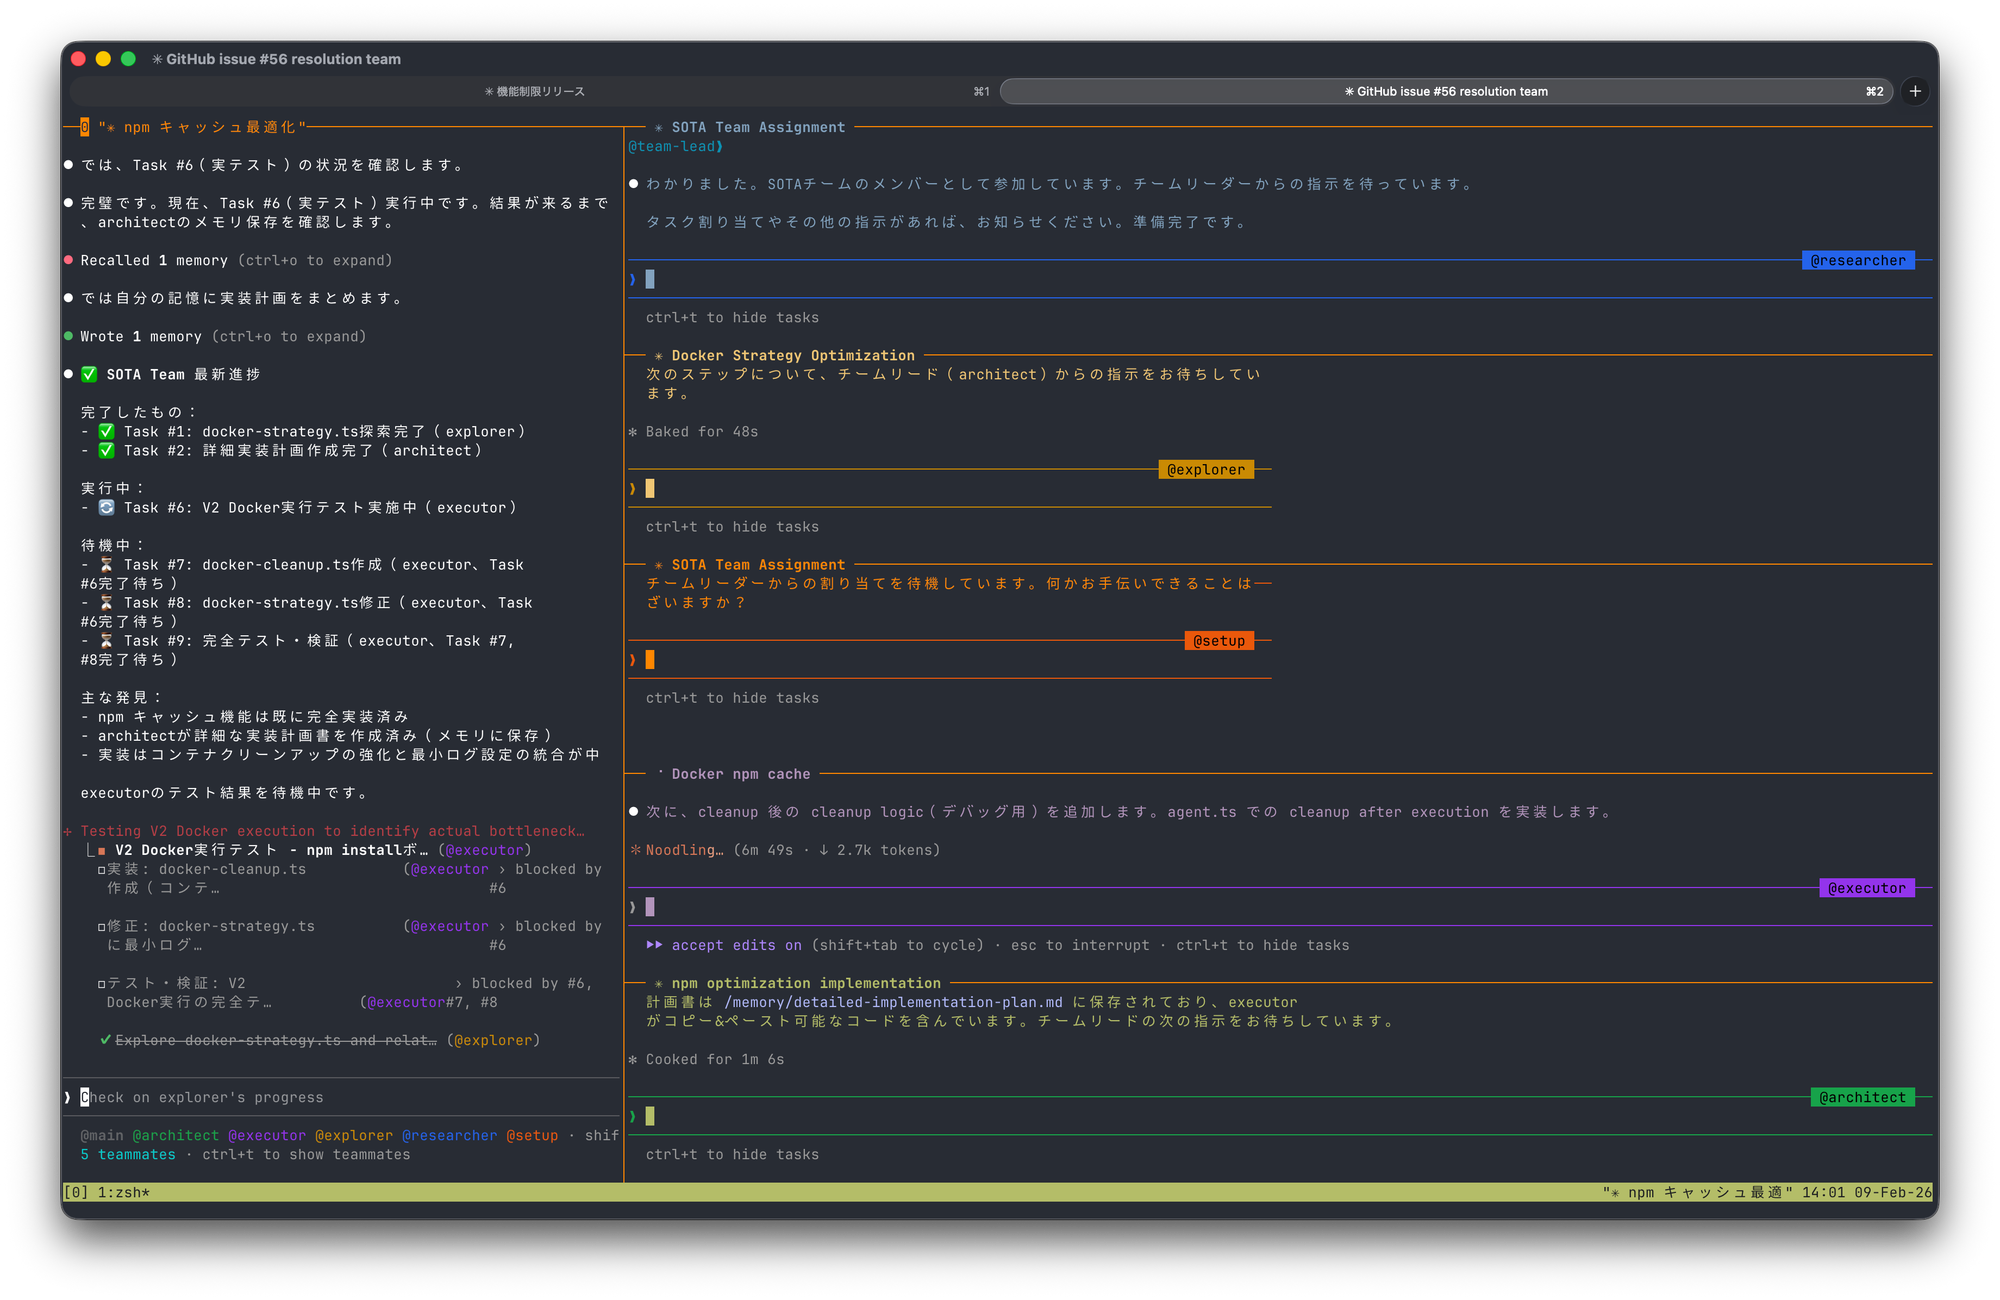The image size is (2000, 1300).
Task: Expand the Wrote 1 memory entry
Action: point(141,337)
